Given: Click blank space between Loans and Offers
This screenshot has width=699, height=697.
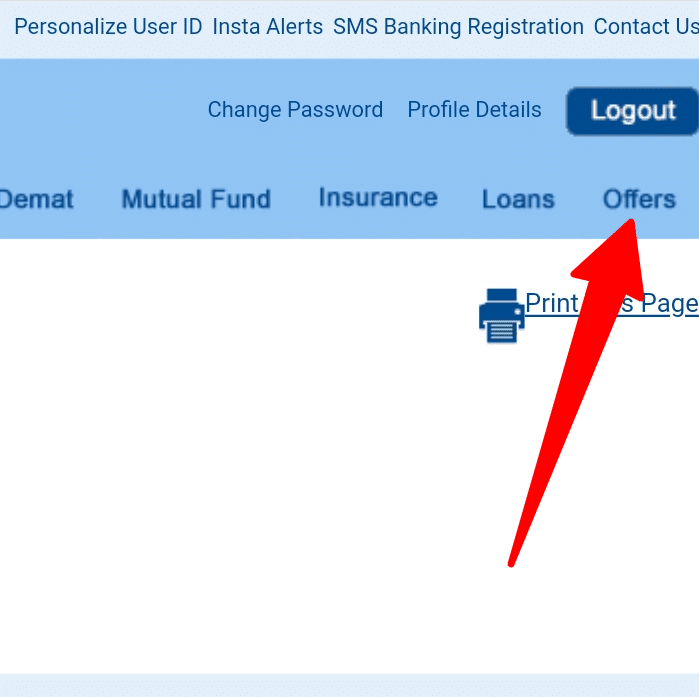Looking at the screenshot, I should tap(579, 199).
